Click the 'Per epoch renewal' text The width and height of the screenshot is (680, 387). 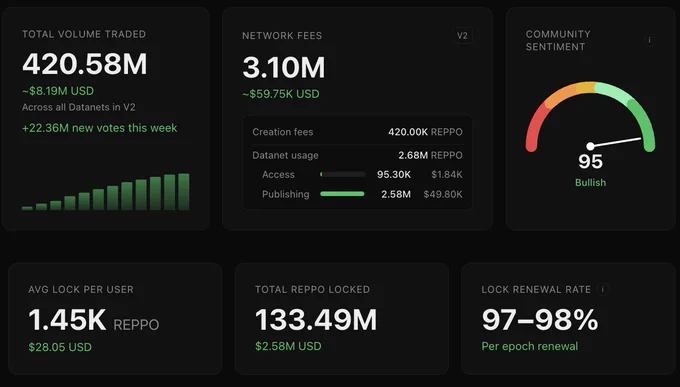pos(530,346)
